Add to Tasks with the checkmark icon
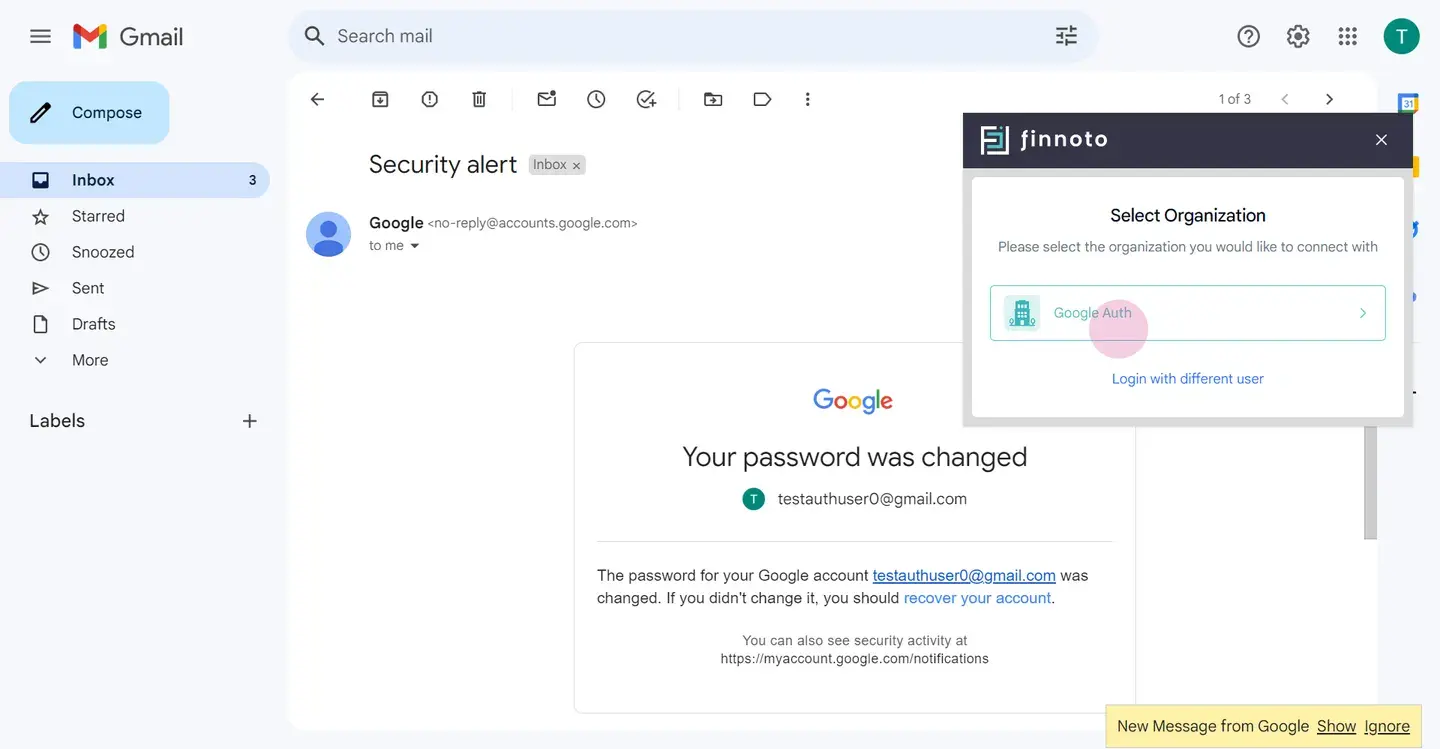Screen dimensions: 1440x749 pos(646,99)
